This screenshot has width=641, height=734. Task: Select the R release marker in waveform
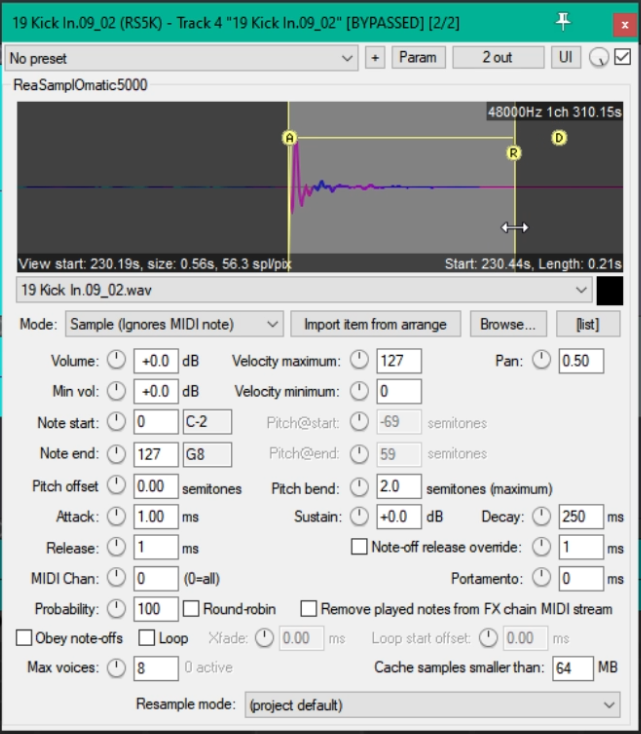(514, 153)
